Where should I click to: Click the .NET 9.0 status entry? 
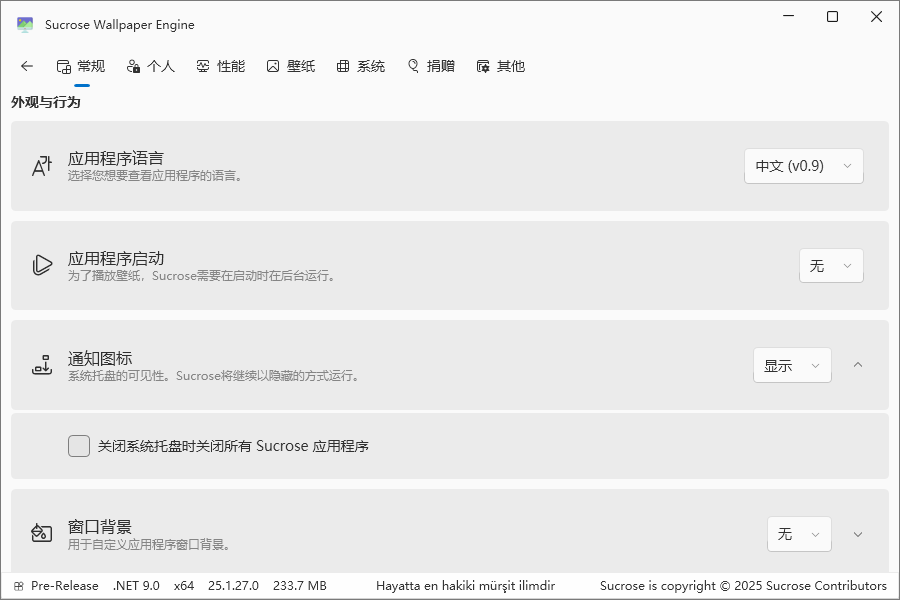[136, 586]
